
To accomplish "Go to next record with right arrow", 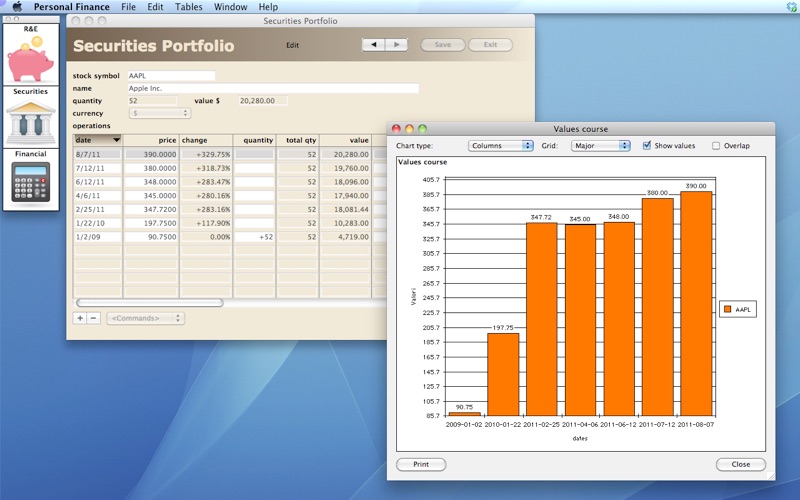I will coord(396,45).
